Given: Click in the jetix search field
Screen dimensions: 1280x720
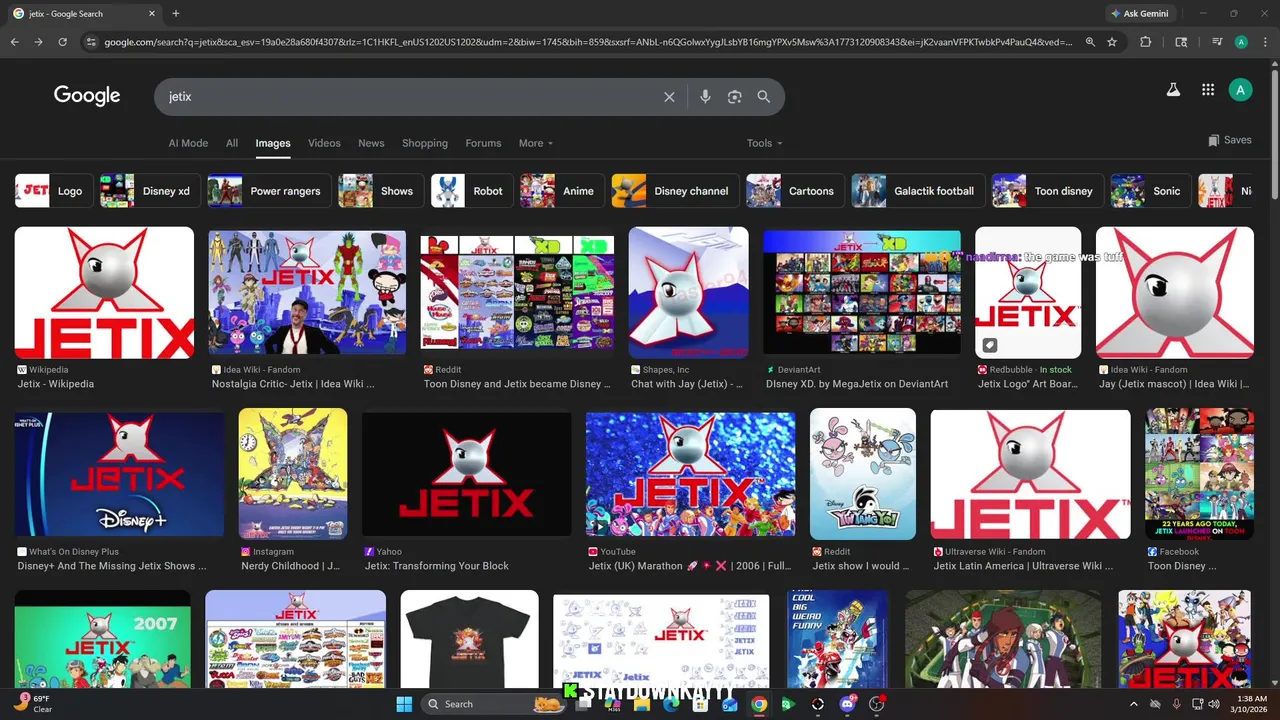Looking at the screenshot, I should (x=410, y=97).
